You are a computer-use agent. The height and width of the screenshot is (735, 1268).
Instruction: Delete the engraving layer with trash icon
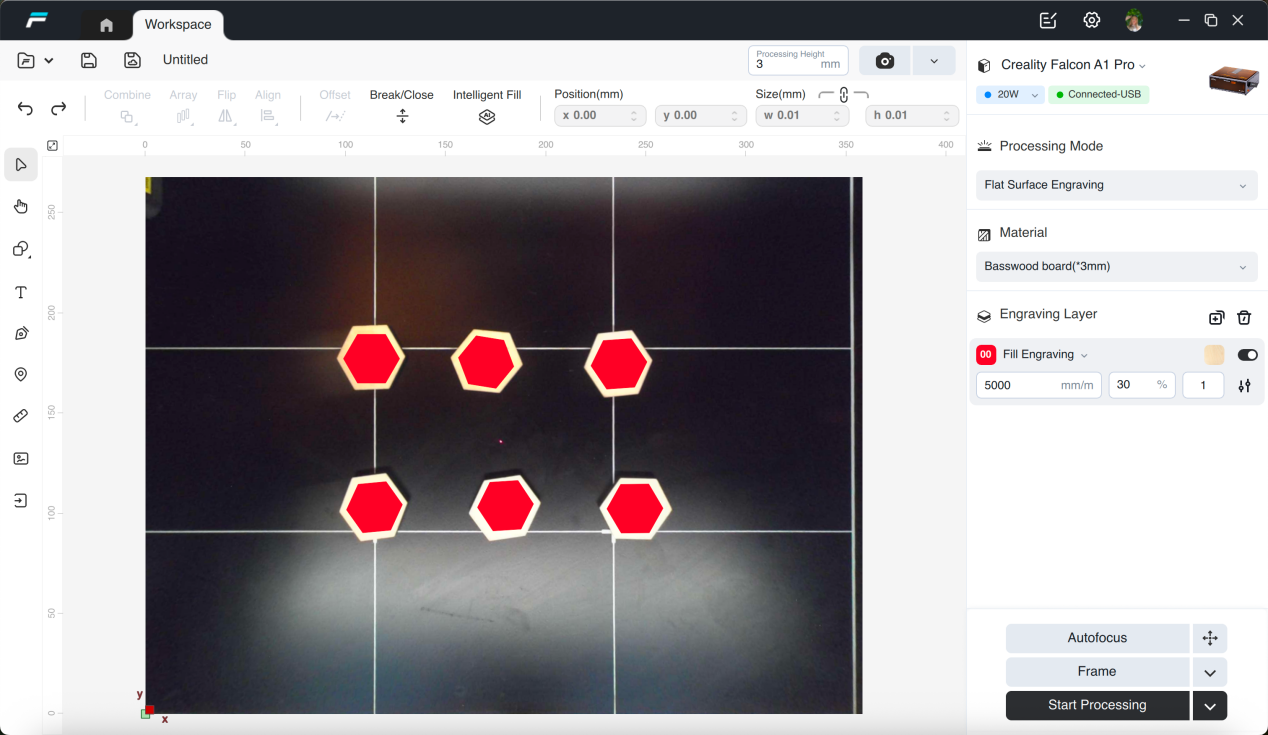(1244, 318)
